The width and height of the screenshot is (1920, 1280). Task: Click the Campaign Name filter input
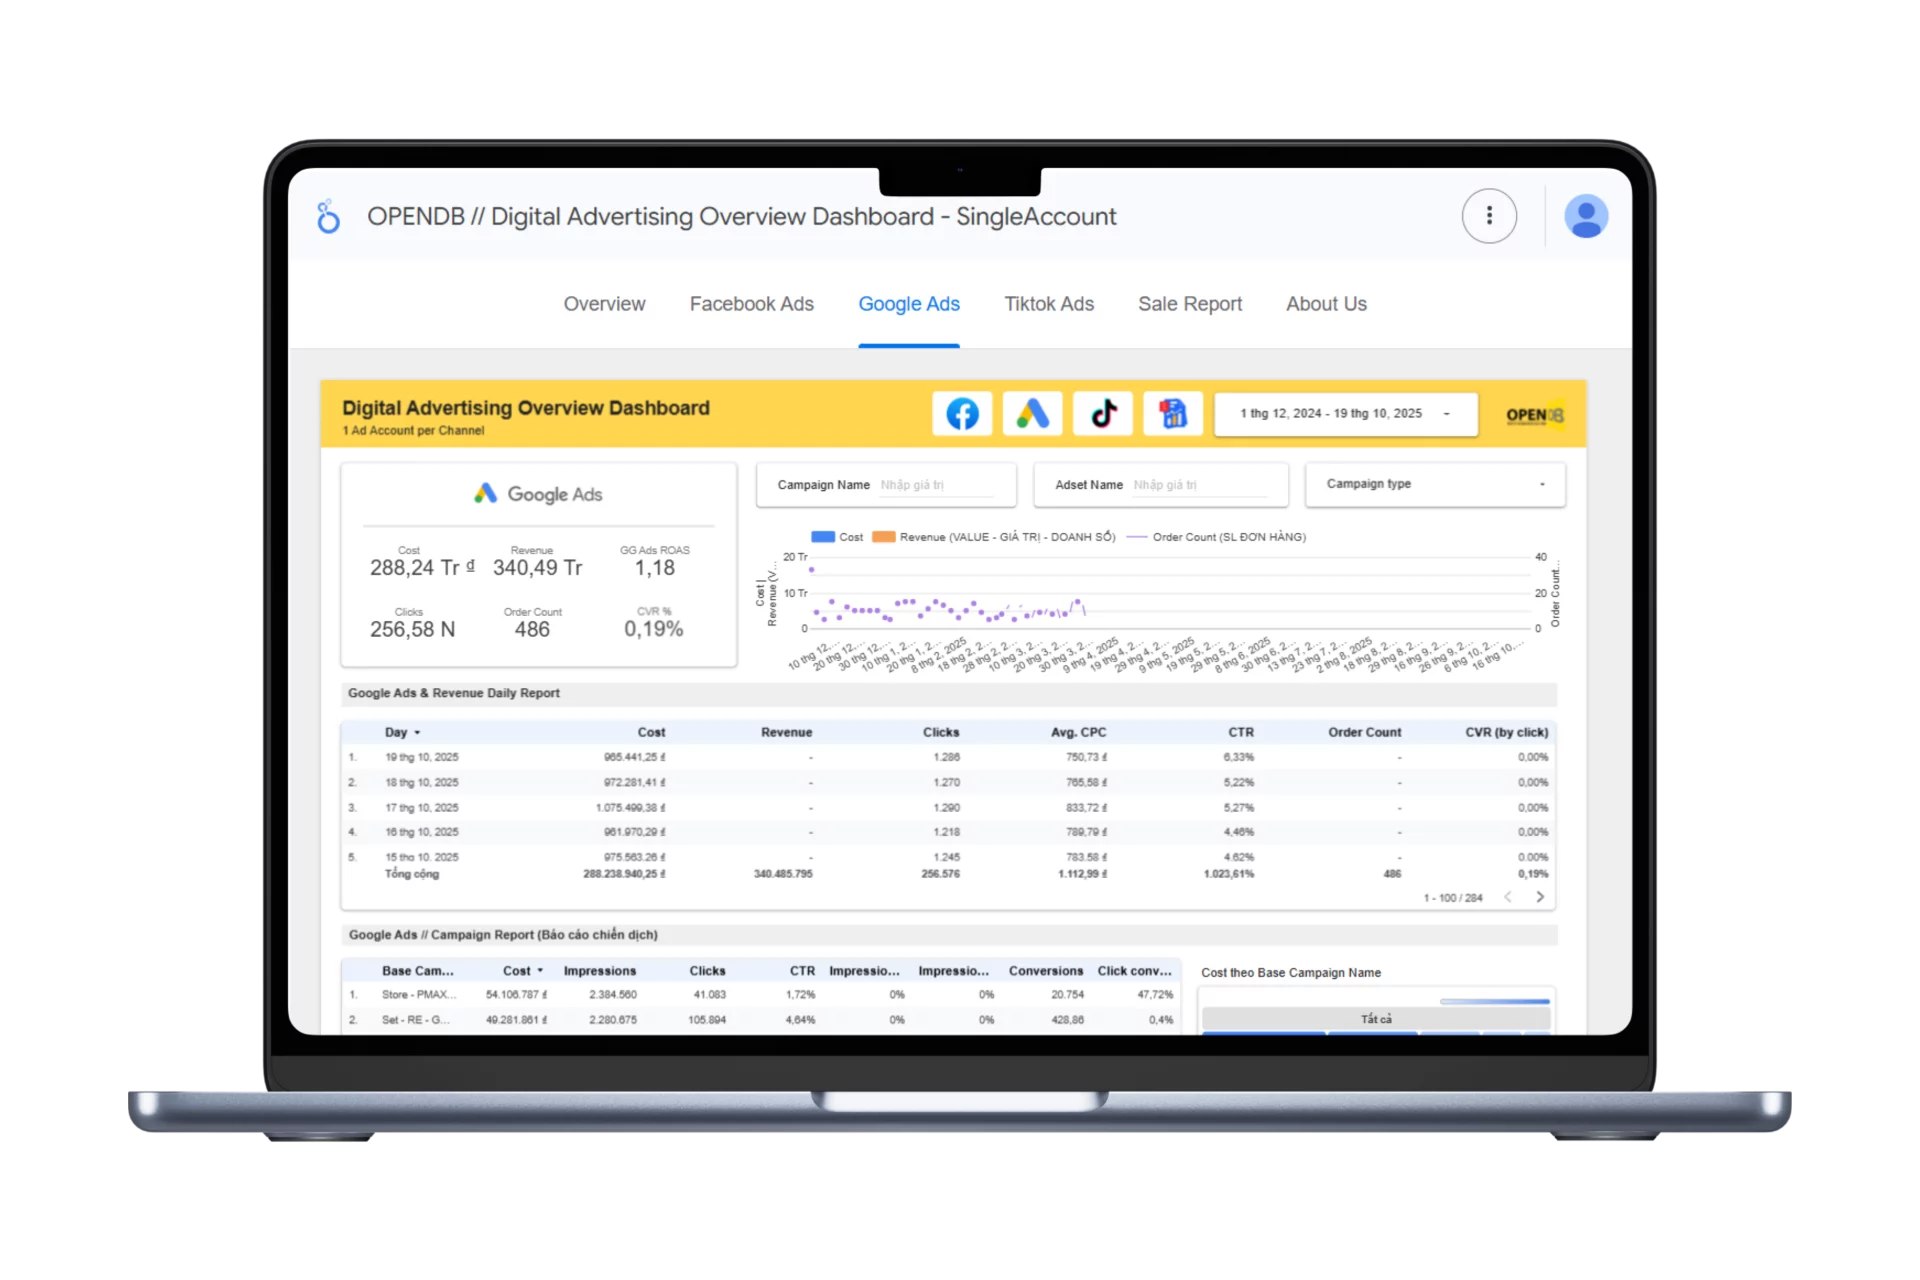[x=886, y=485]
